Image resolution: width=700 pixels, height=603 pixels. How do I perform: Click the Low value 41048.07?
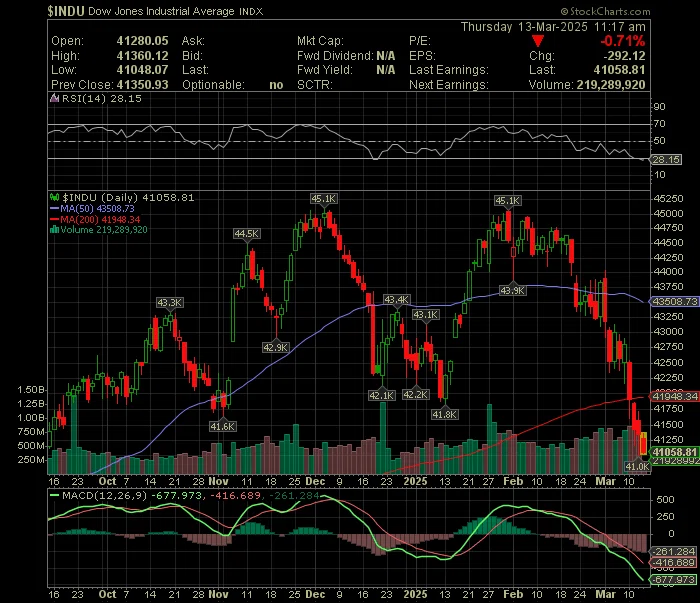tap(142, 70)
